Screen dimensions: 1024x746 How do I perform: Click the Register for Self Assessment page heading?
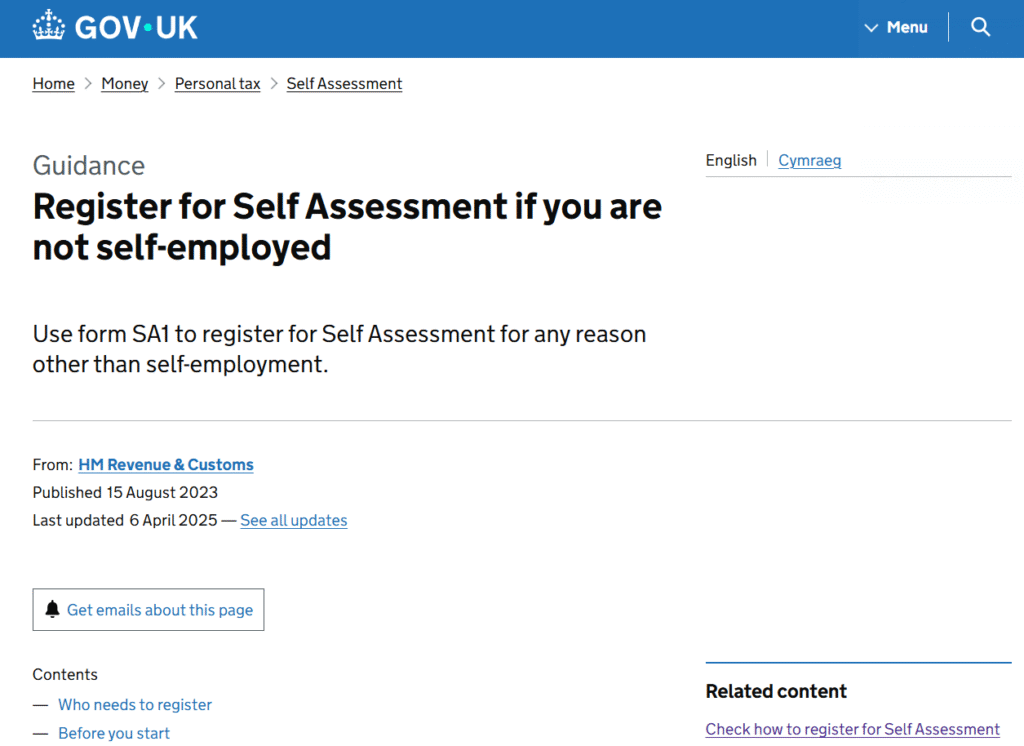[347, 226]
